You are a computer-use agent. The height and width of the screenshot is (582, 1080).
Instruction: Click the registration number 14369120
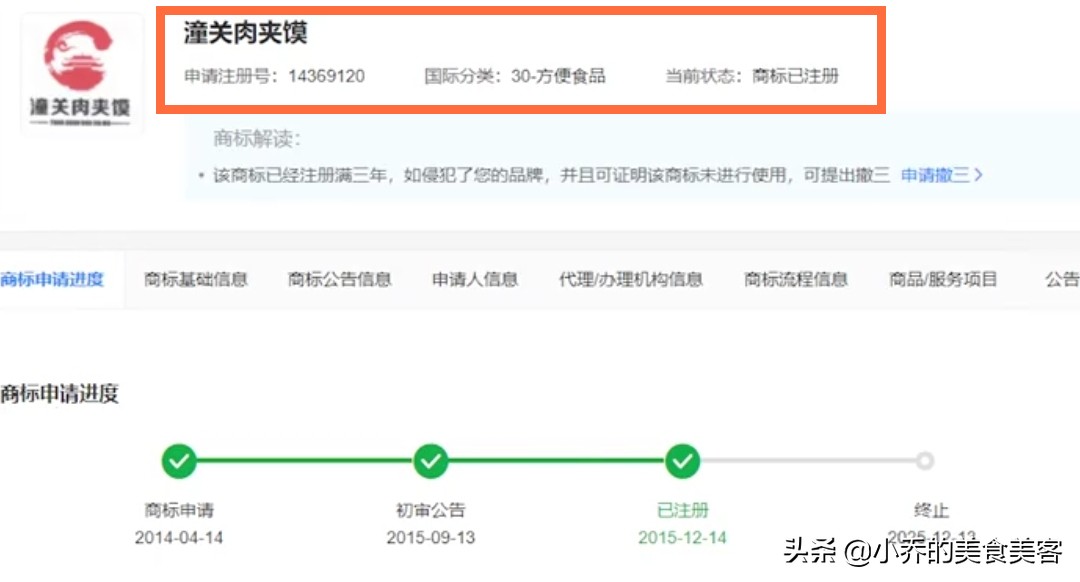pyautogui.click(x=328, y=75)
